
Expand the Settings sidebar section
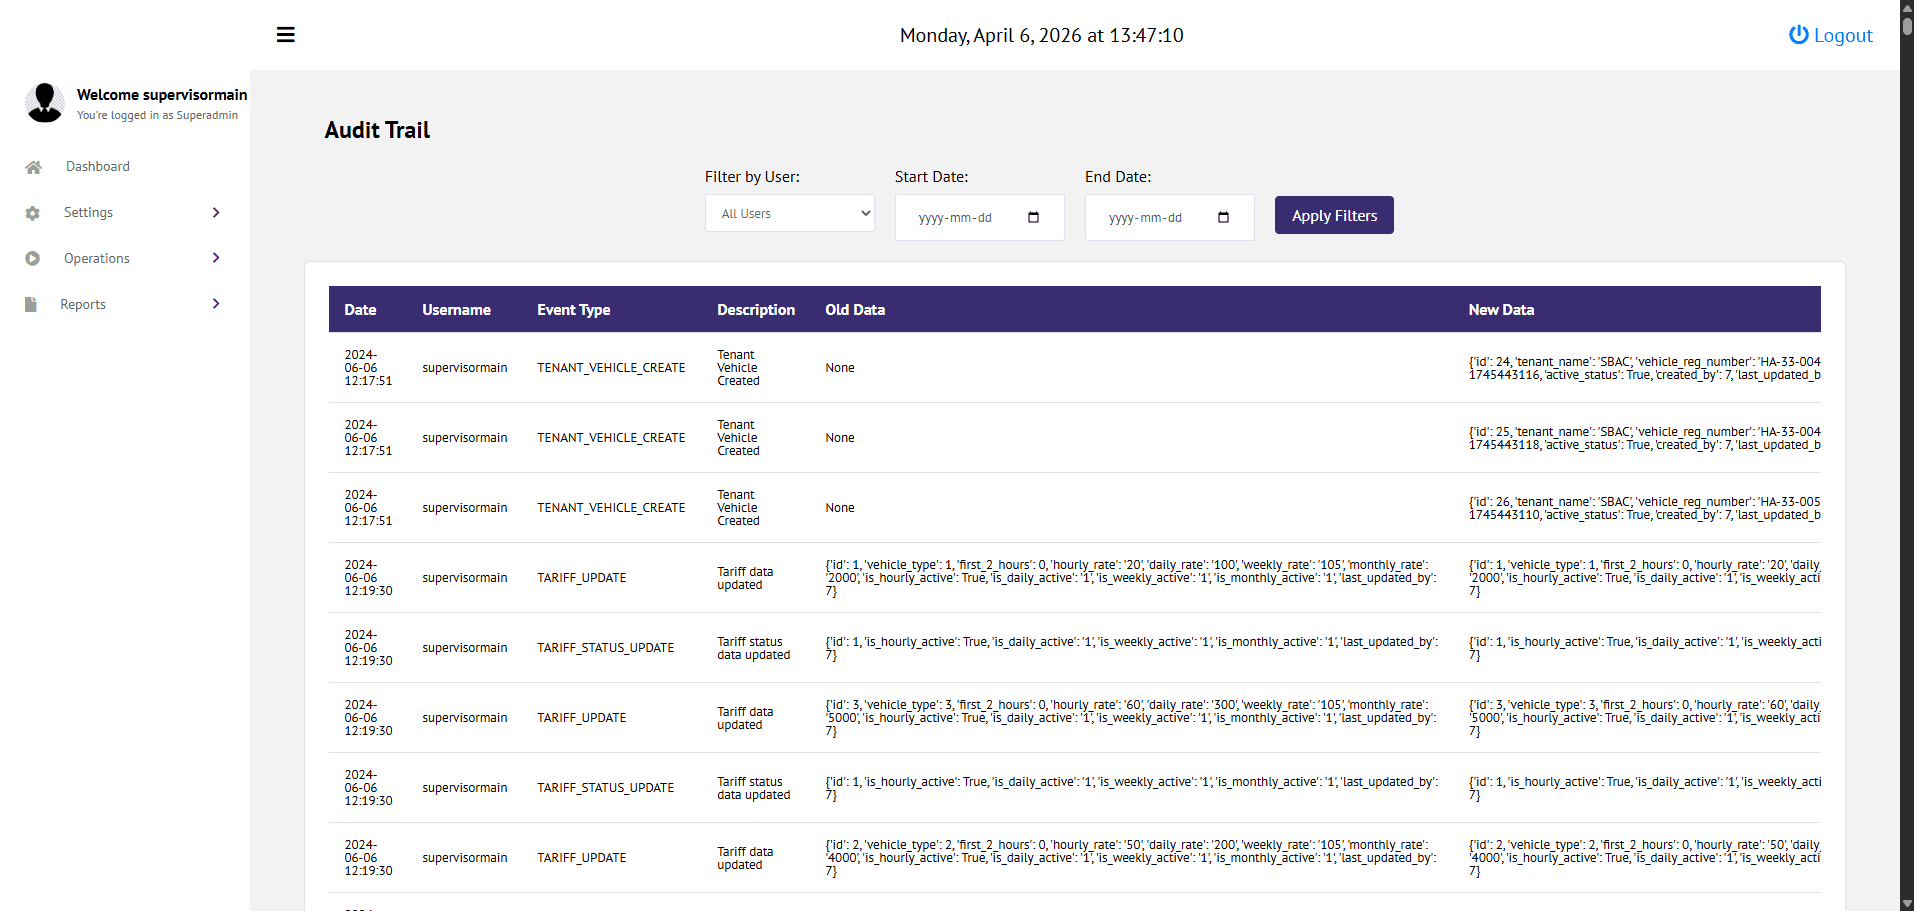click(215, 212)
